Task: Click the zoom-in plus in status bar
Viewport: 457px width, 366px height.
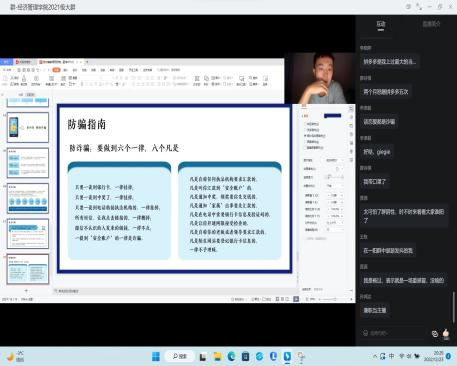Action: [x=351, y=299]
